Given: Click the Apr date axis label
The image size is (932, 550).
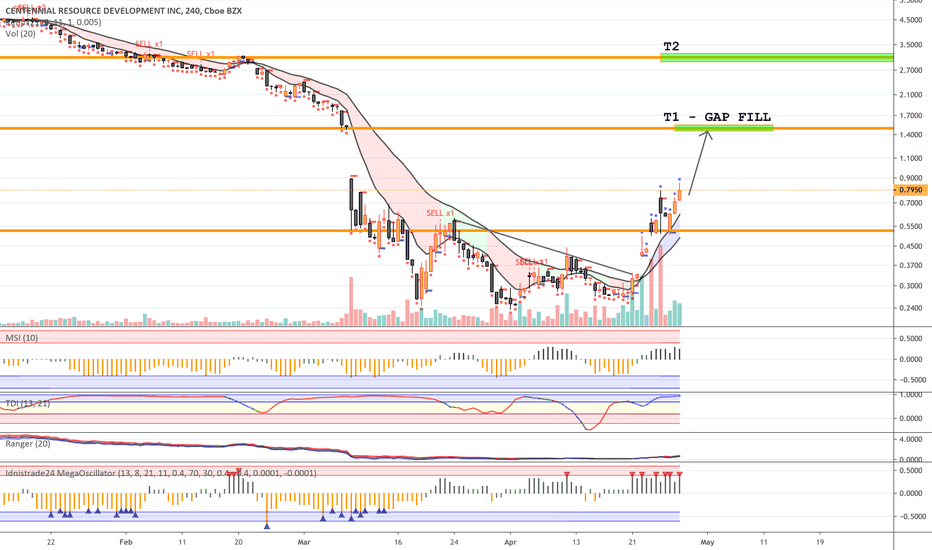Looking at the screenshot, I should 510,542.
